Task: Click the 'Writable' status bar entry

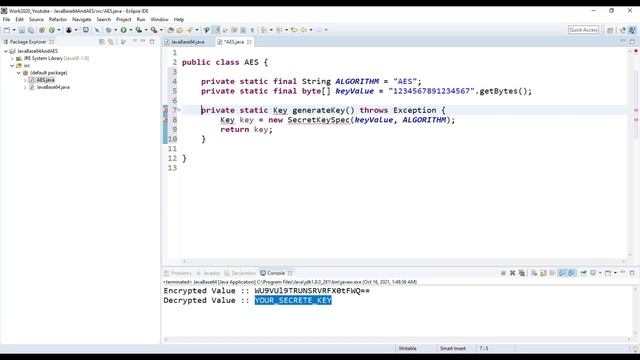Action: tap(407, 348)
